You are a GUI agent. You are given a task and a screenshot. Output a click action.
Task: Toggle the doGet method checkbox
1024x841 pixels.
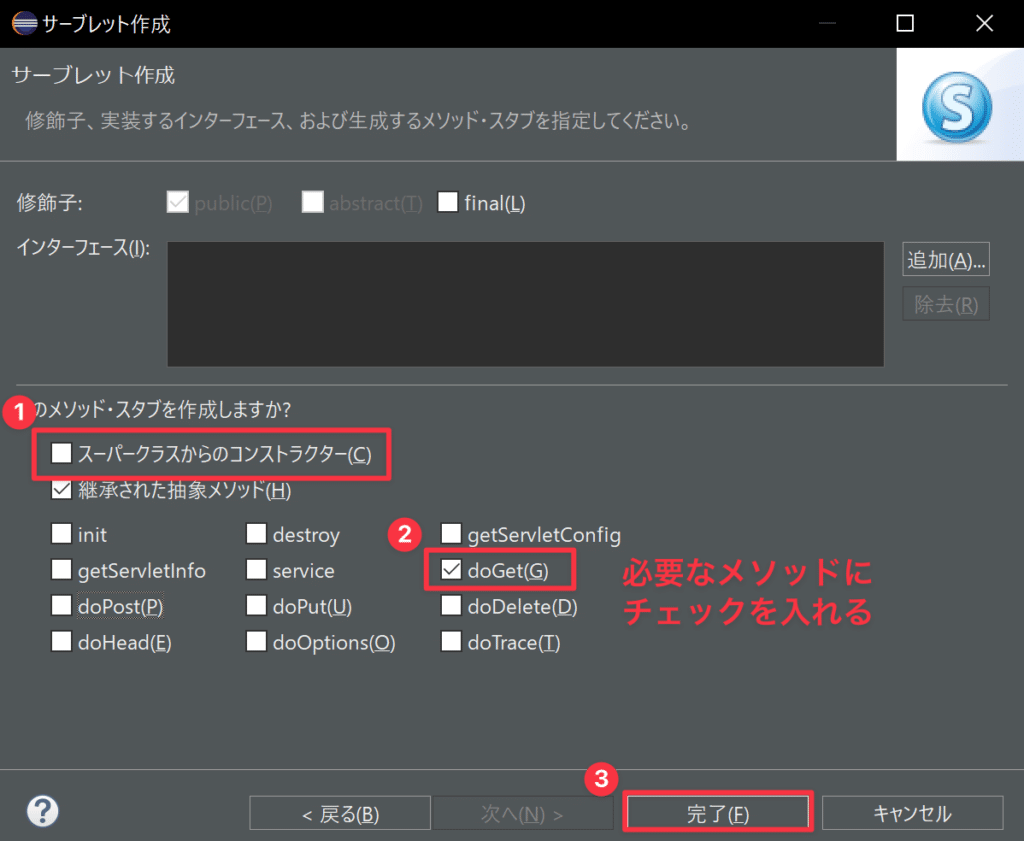pos(451,571)
